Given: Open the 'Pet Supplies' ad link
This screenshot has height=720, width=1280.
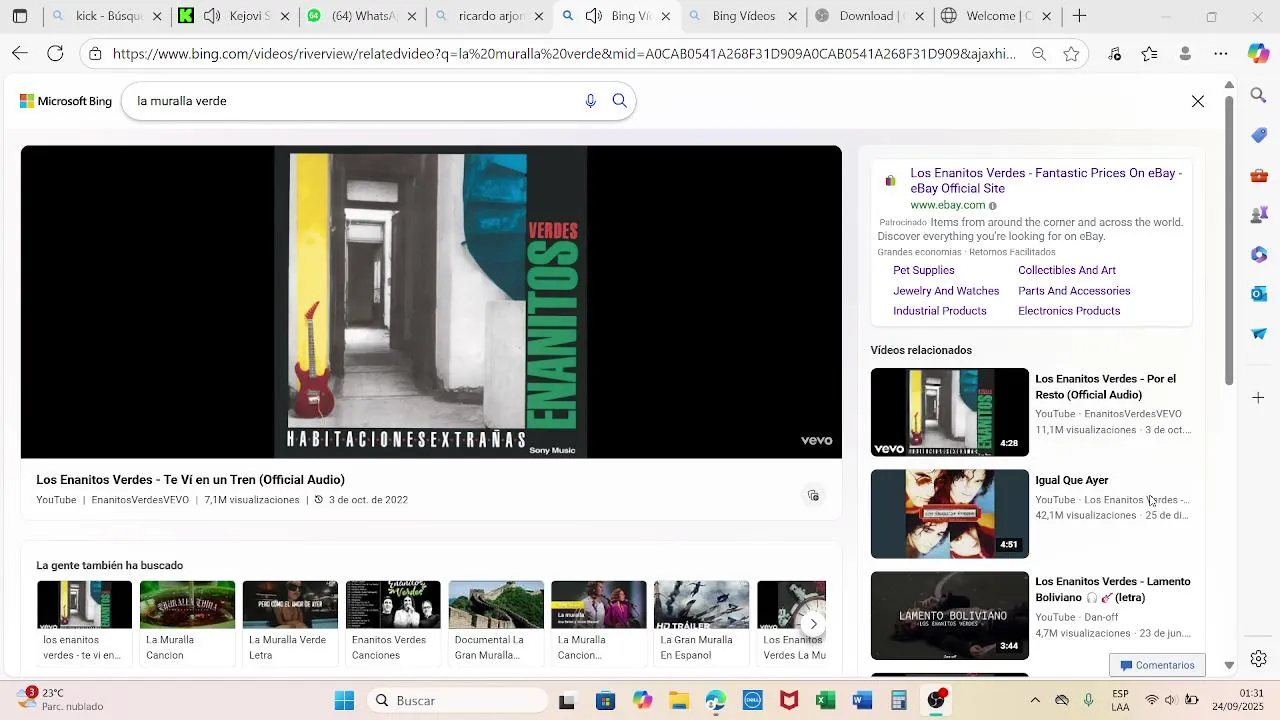Looking at the screenshot, I should (x=923, y=270).
